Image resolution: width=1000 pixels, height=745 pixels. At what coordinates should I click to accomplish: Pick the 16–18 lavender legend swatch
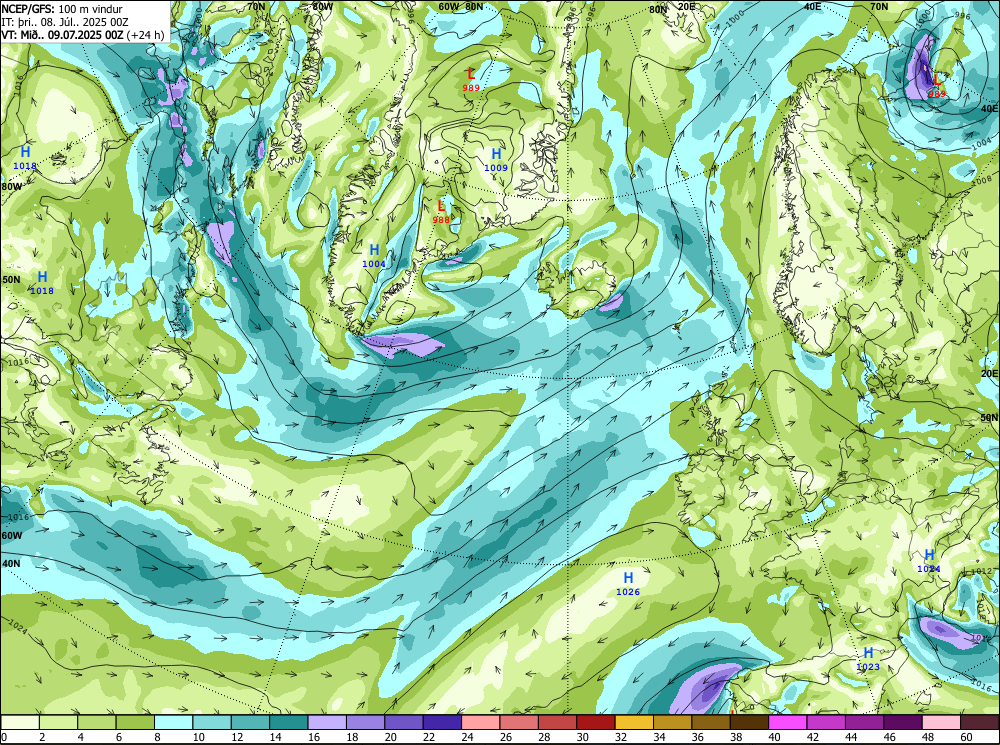(327, 722)
